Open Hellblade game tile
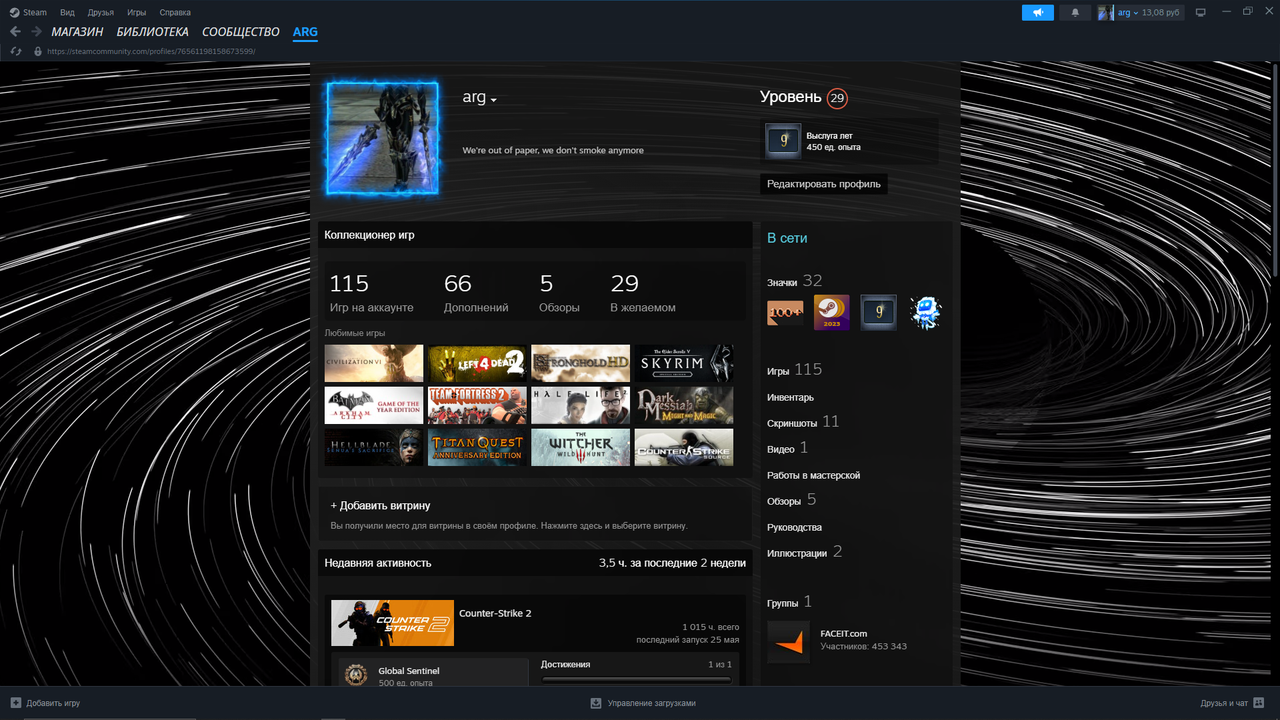 click(374, 447)
